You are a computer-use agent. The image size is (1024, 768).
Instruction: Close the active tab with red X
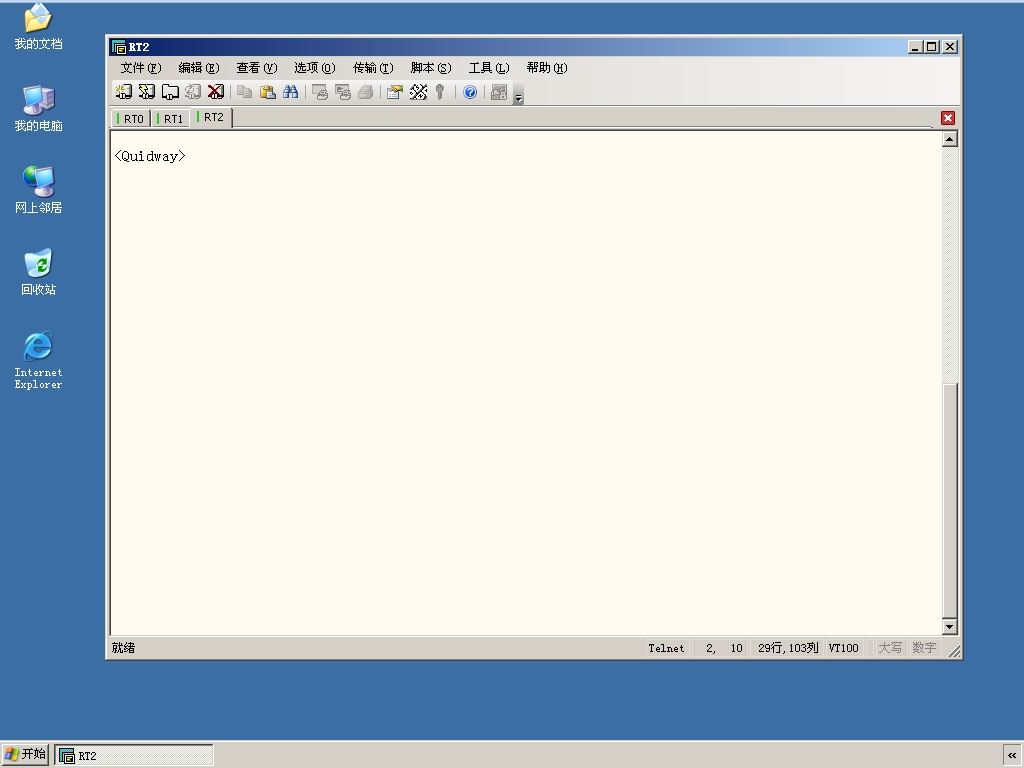click(x=948, y=118)
